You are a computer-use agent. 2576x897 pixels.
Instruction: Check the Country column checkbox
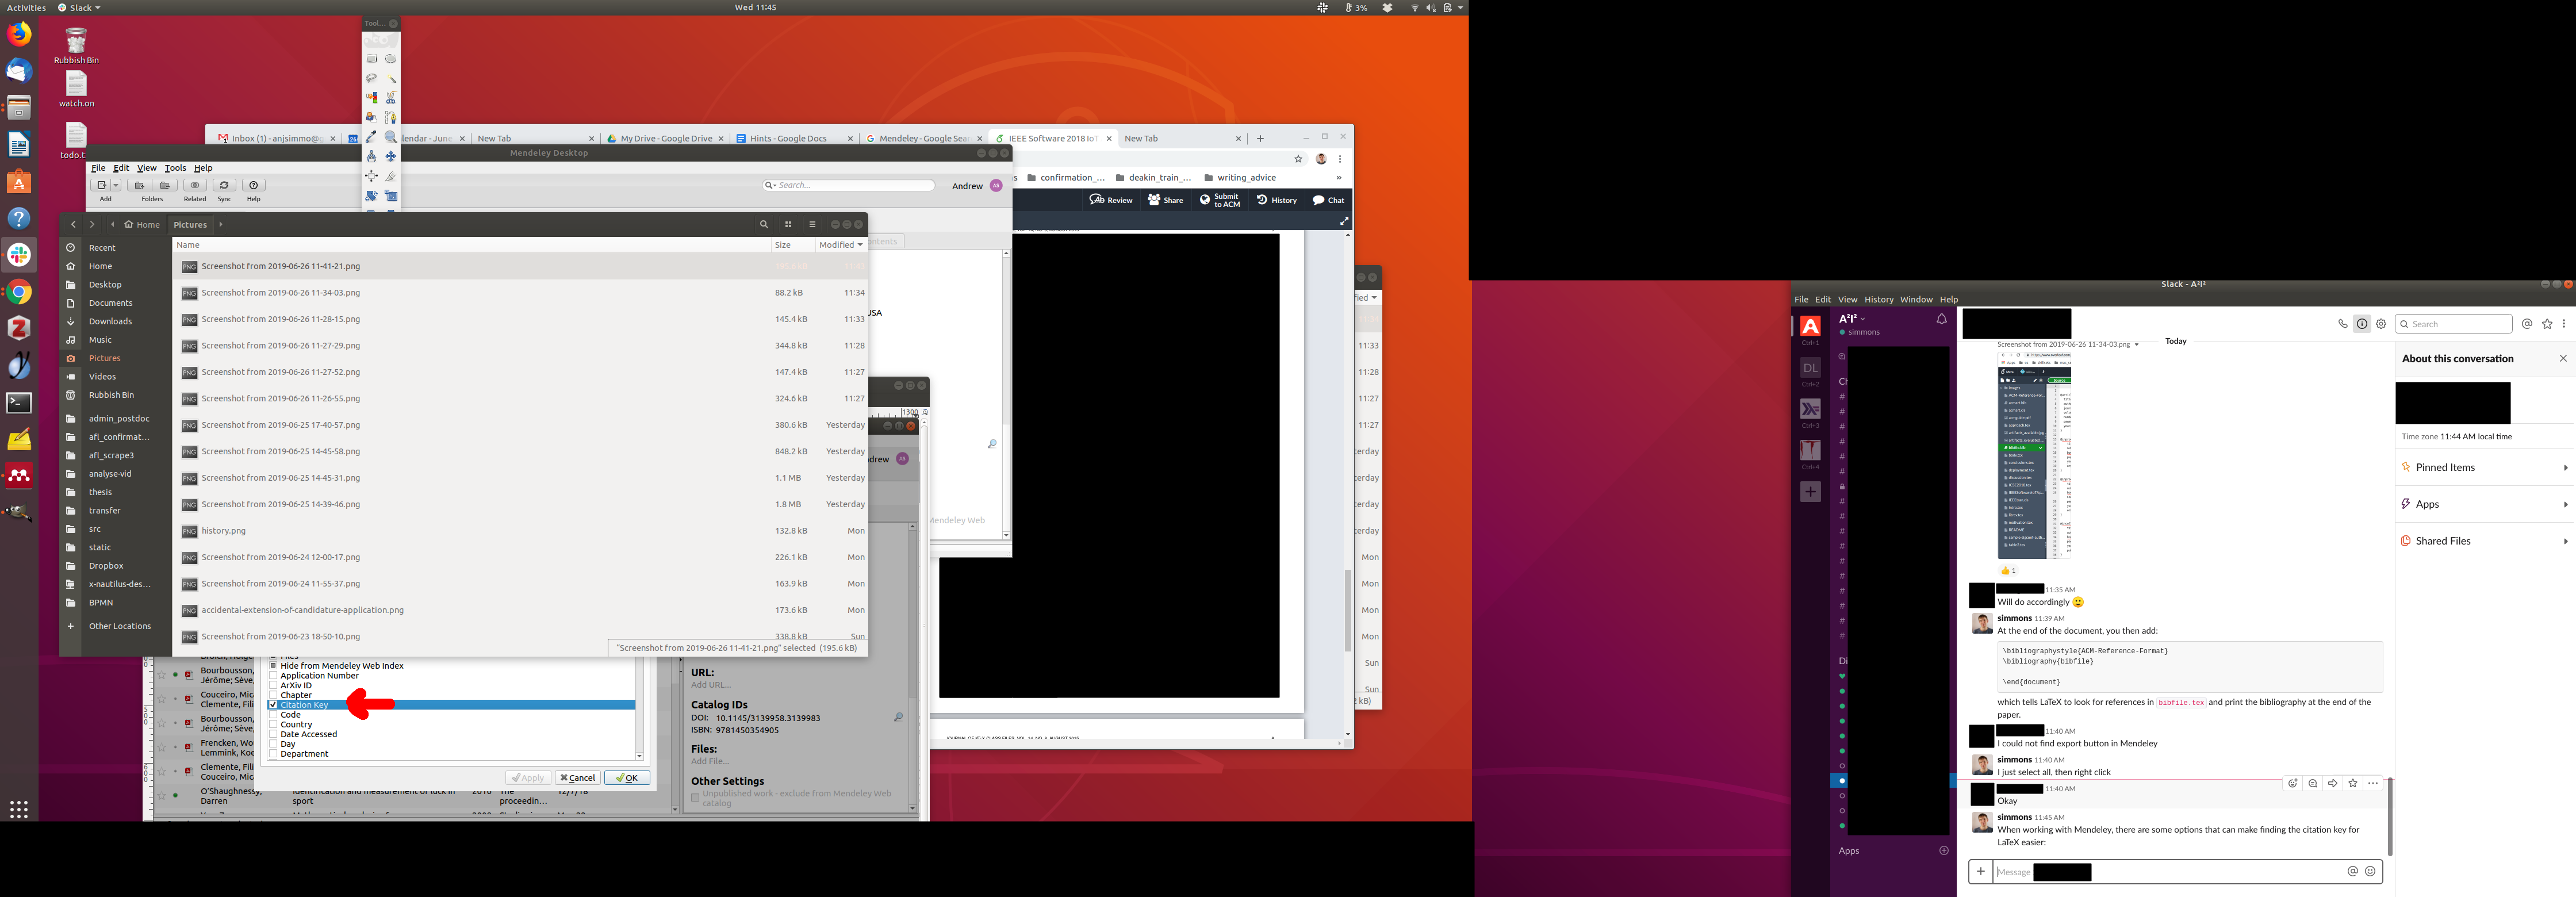point(273,725)
